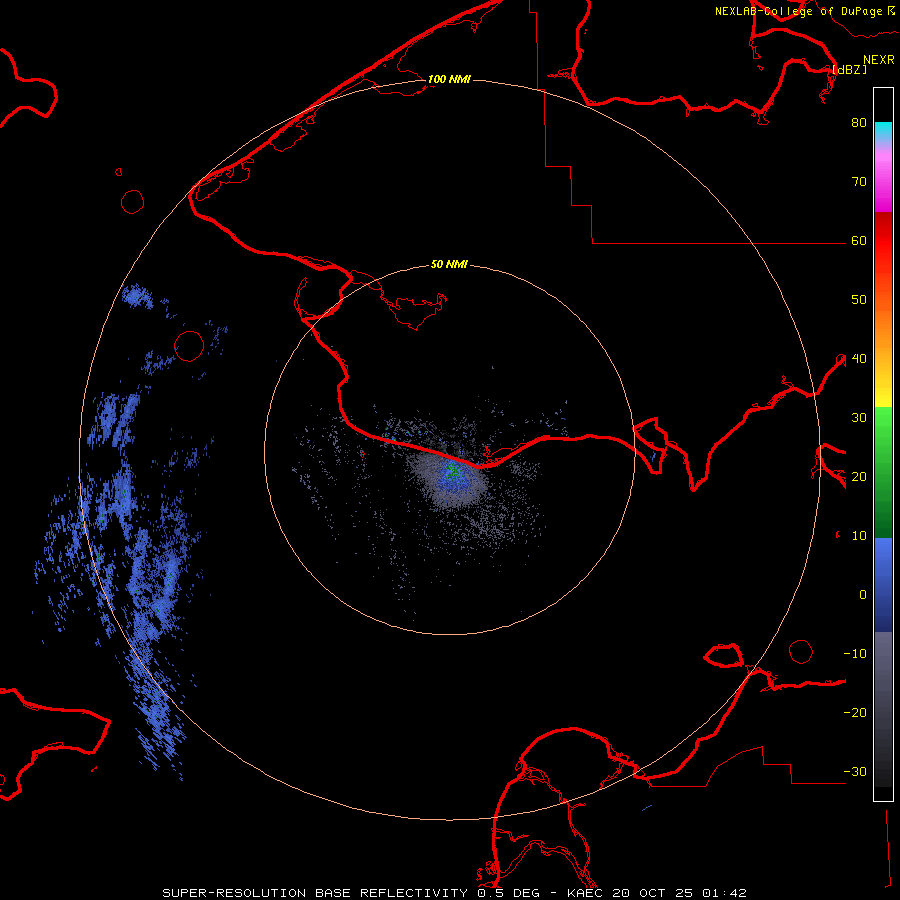
Task: Click the 30 value on dBZ scale
Action: coord(859,418)
